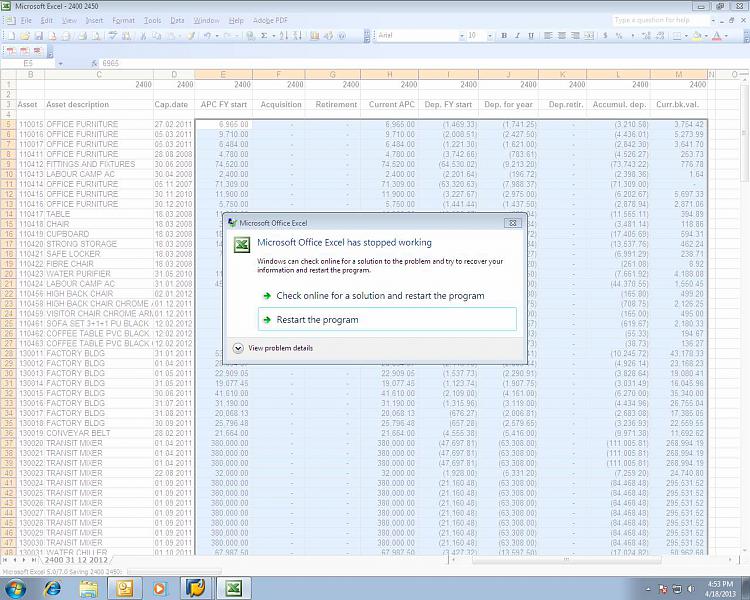Toggle Center alignment
The height and width of the screenshot is (600, 750).
point(562,36)
